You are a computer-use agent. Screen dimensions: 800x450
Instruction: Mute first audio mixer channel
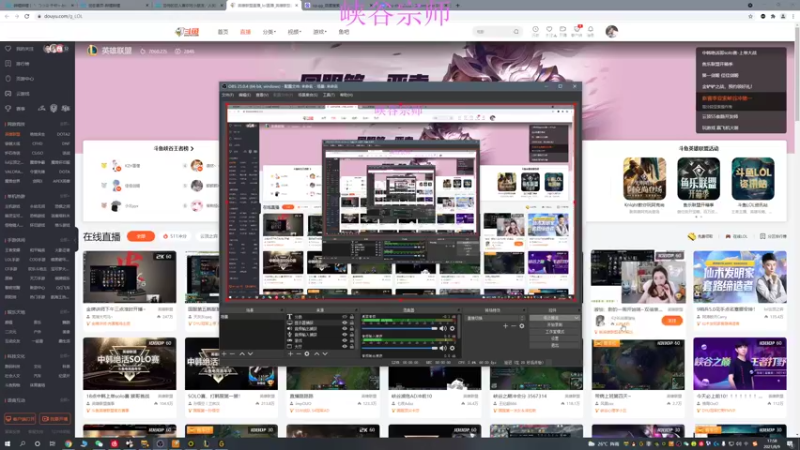click(443, 329)
